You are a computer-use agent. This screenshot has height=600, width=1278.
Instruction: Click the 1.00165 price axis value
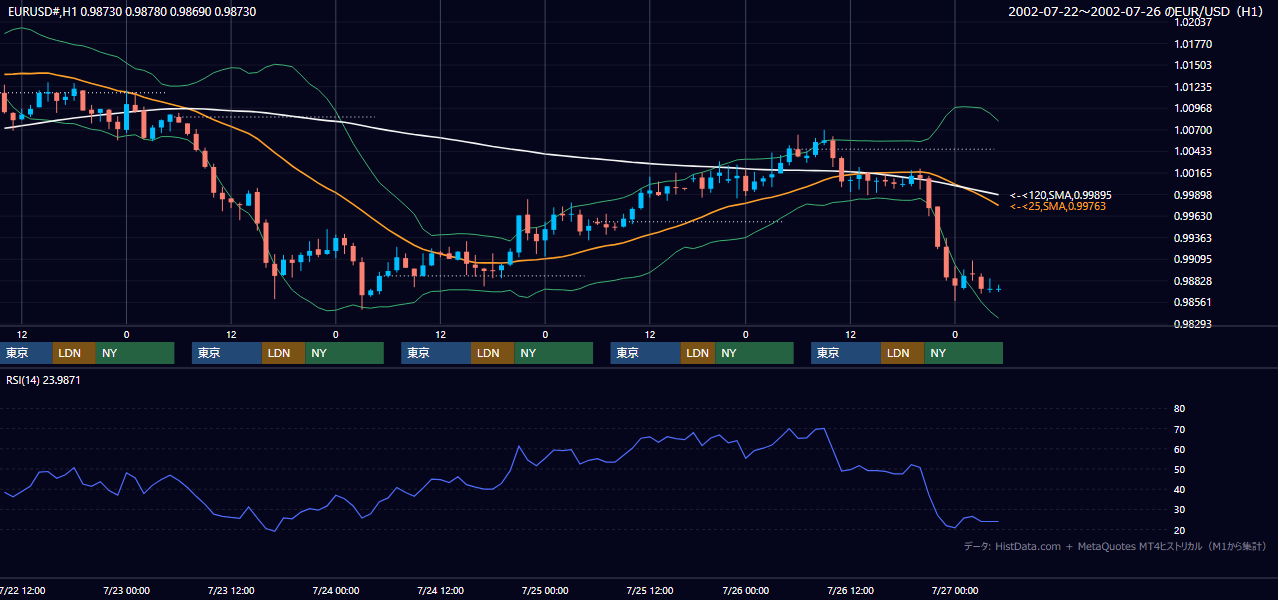tap(1193, 173)
